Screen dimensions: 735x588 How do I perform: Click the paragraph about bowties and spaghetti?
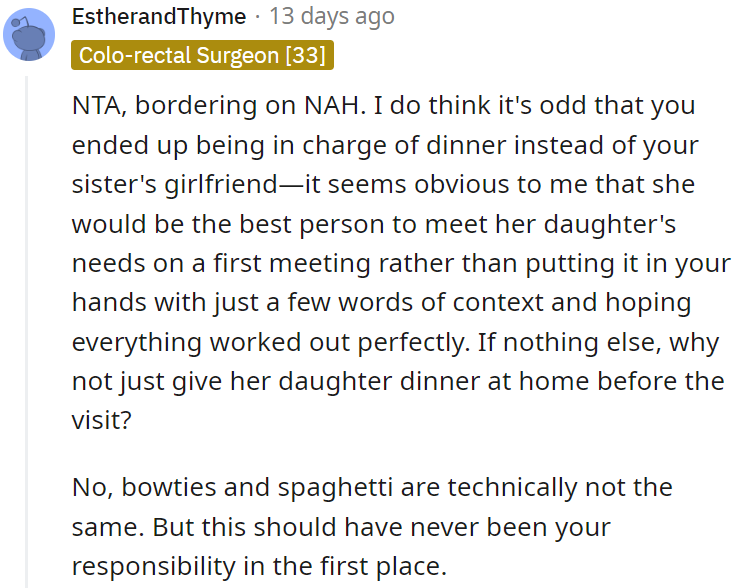(372, 527)
